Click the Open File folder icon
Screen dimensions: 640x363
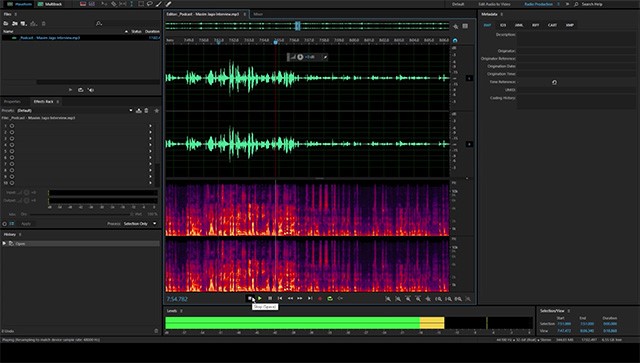(6, 24)
